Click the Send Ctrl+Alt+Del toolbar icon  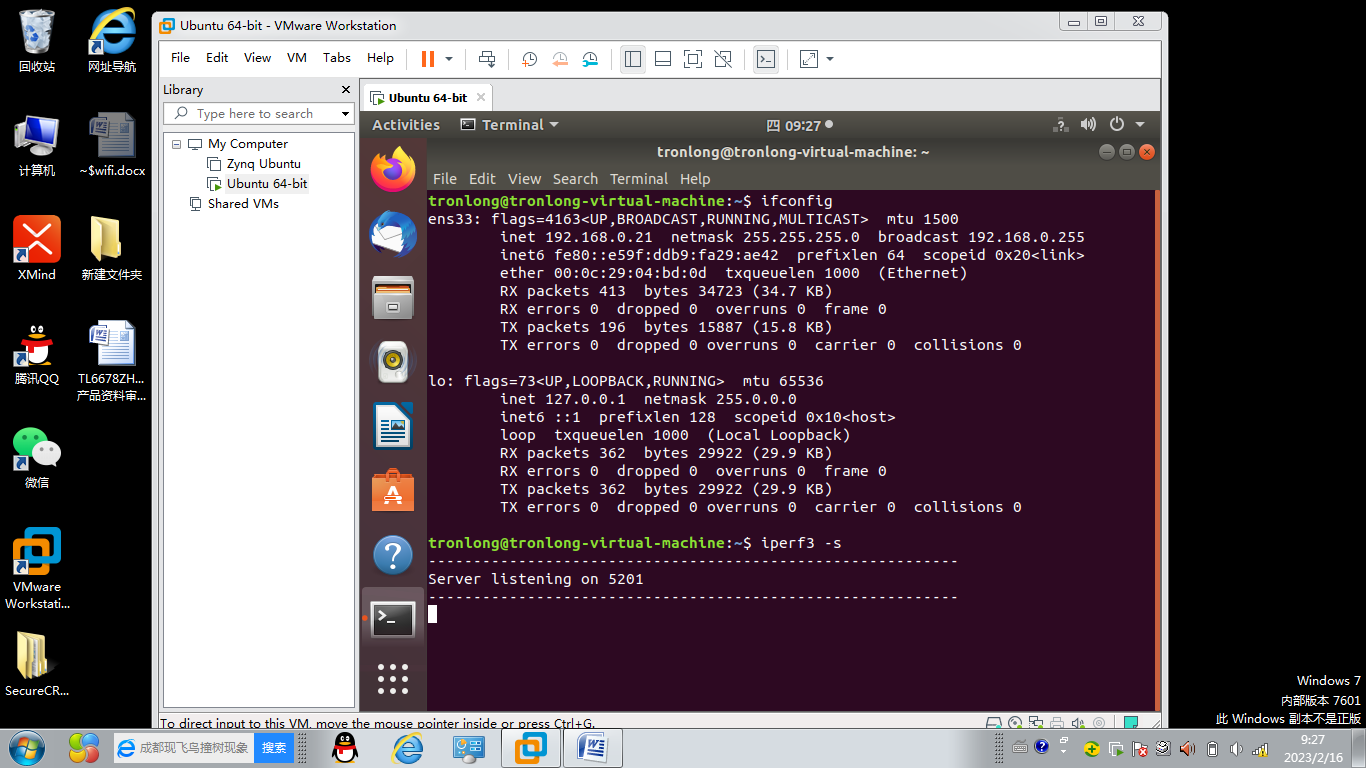[487, 59]
